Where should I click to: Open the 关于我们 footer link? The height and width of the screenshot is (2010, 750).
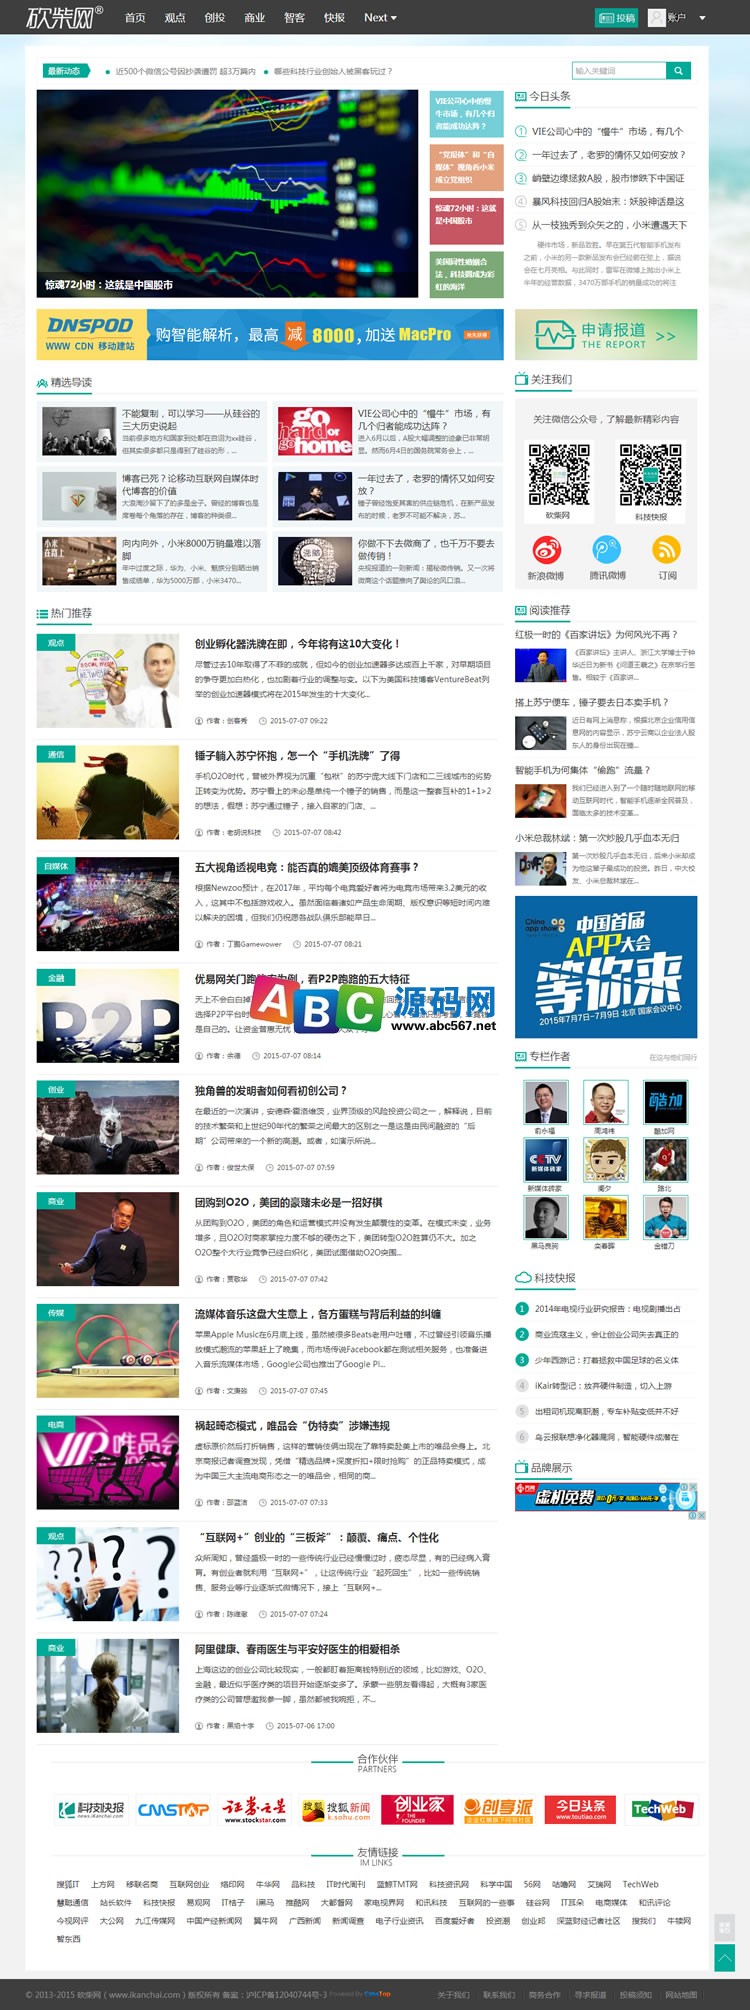[x=453, y=1994]
